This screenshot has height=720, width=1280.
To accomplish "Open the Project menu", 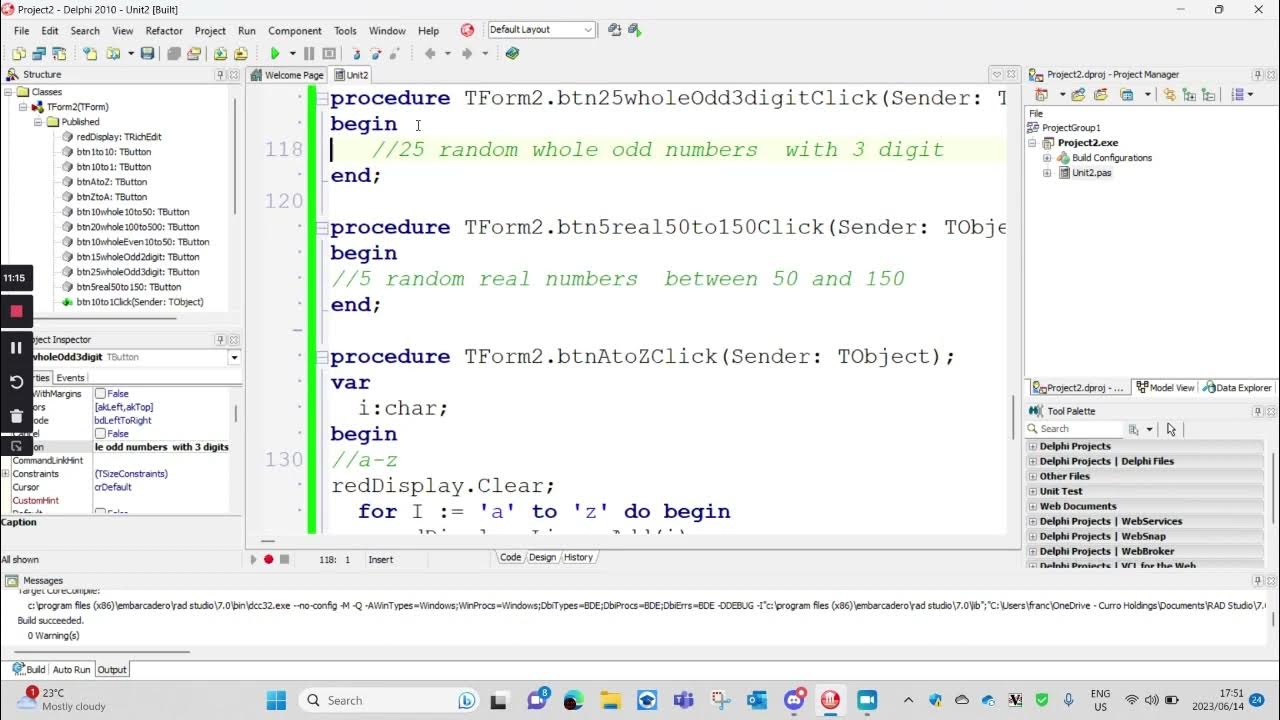I will [210, 31].
